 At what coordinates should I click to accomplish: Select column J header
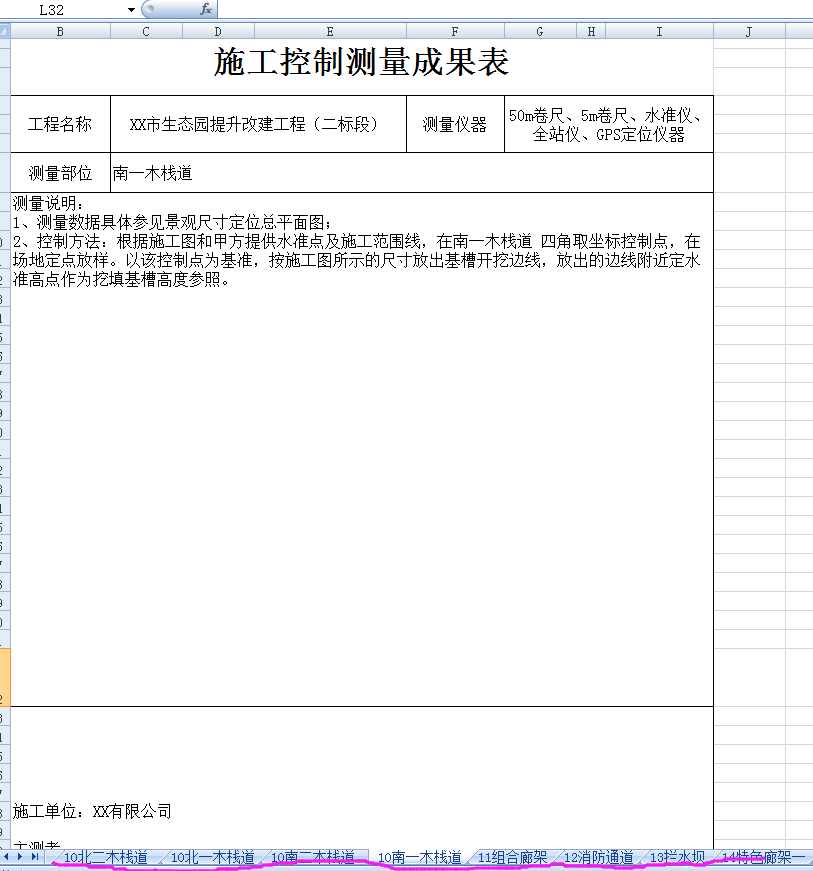click(749, 32)
